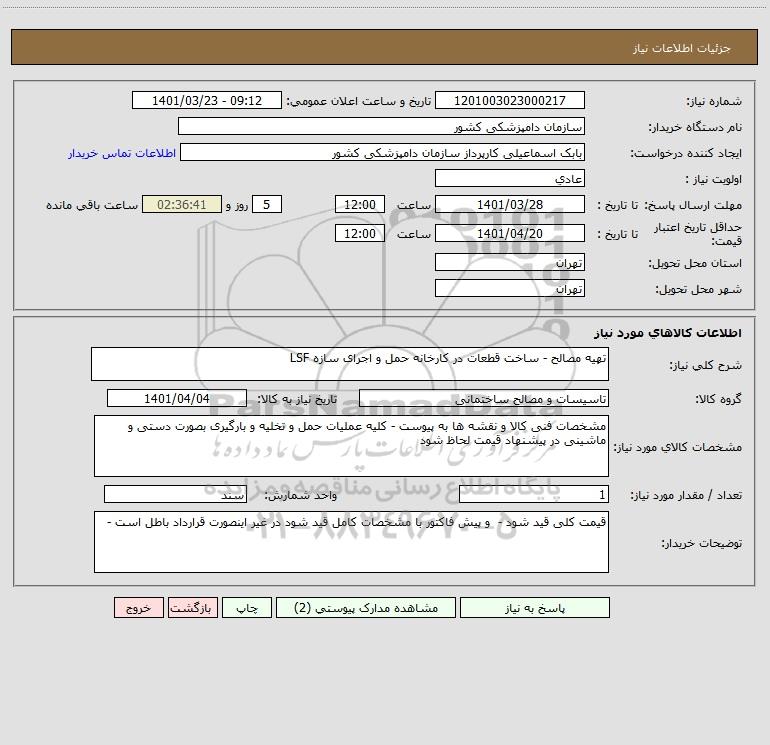The image size is (770, 745).
Task: Click the label واحد شمارش
Action: pyautogui.click(x=301, y=496)
